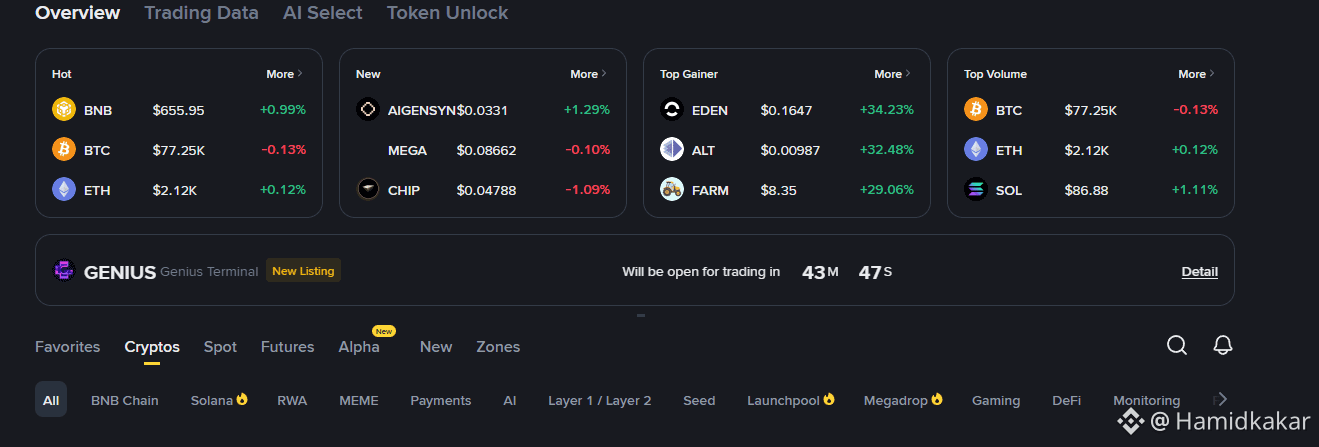The height and width of the screenshot is (447, 1319).
Task: Select the Spot tab
Action: coord(220,347)
